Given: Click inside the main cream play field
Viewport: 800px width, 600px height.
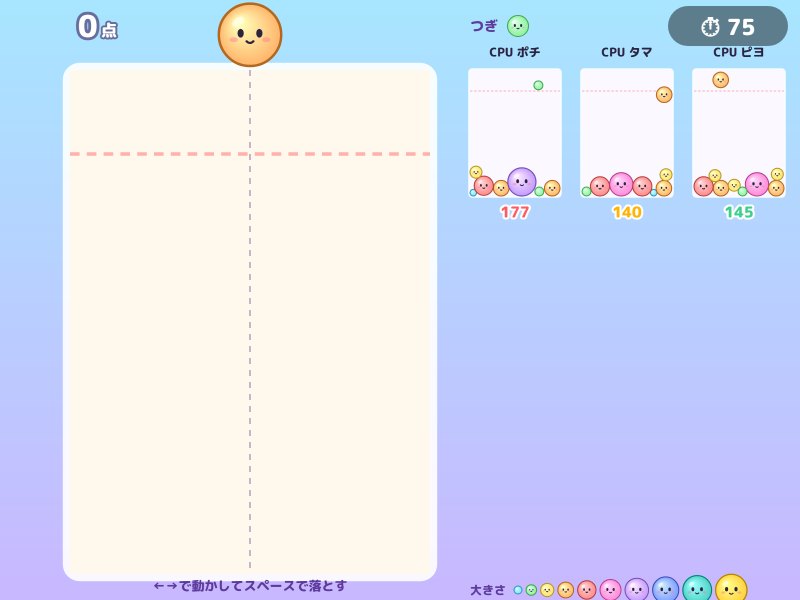Looking at the screenshot, I should 250,321.
